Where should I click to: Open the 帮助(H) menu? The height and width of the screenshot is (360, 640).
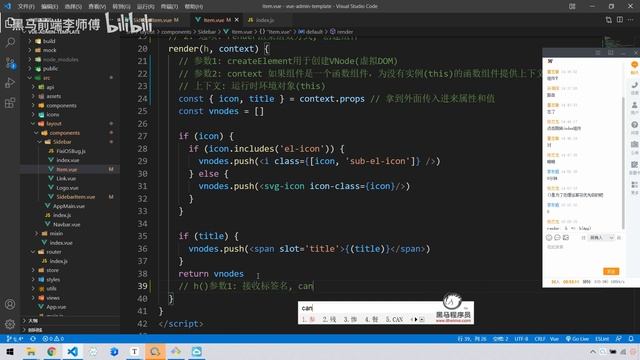(194, 7)
